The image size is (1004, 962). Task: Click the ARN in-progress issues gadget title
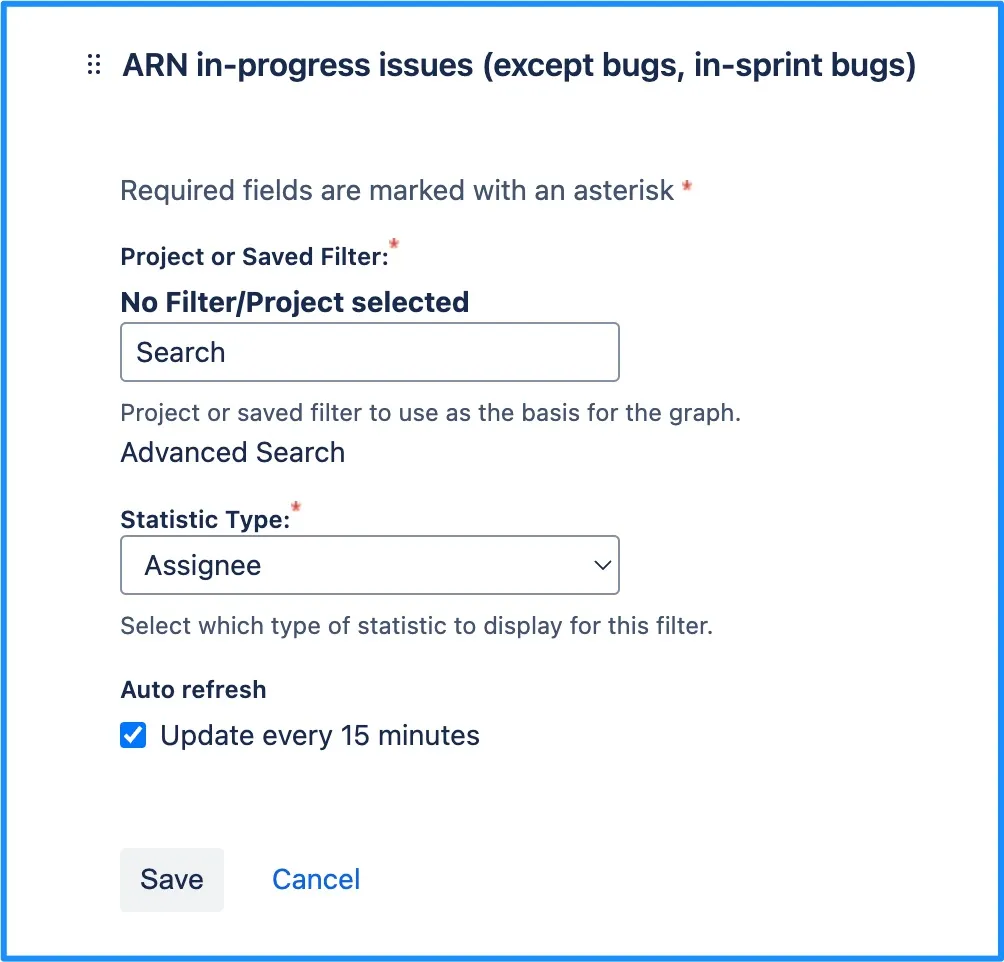(x=519, y=66)
